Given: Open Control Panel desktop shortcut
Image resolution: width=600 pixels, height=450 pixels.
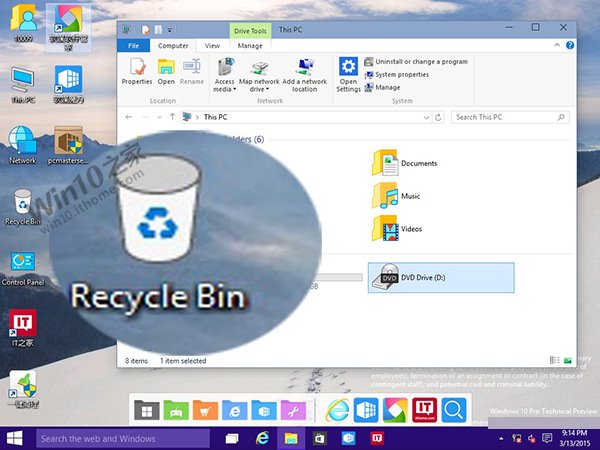Looking at the screenshot, I should [21, 267].
